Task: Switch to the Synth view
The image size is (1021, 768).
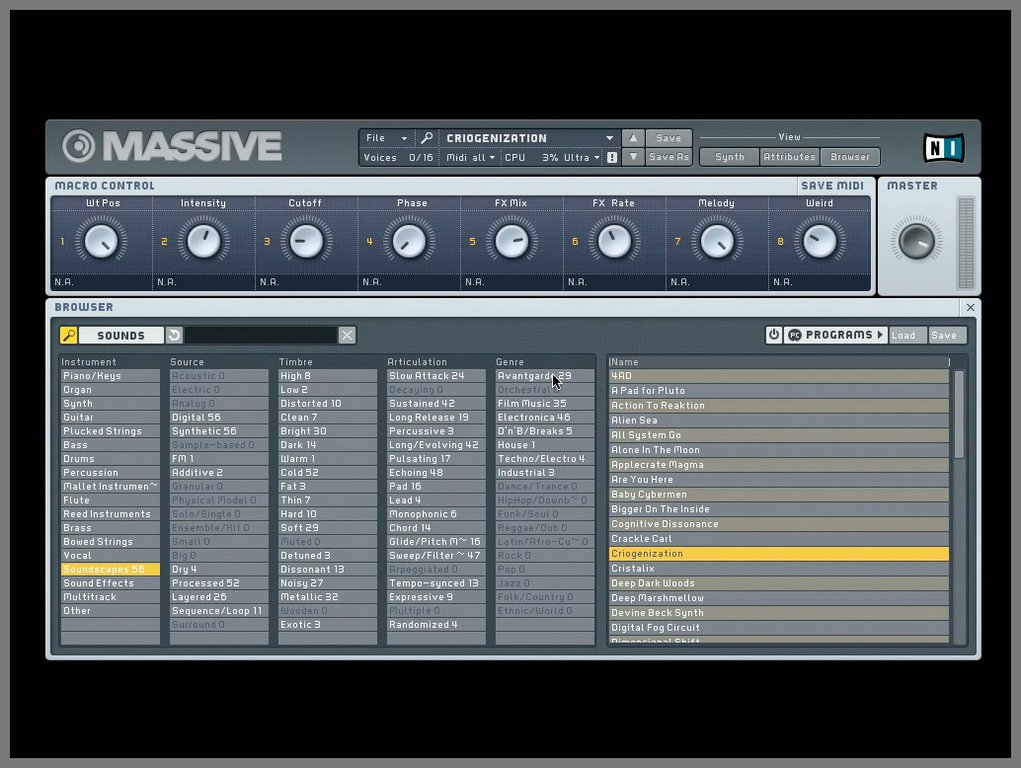Action: [x=729, y=157]
